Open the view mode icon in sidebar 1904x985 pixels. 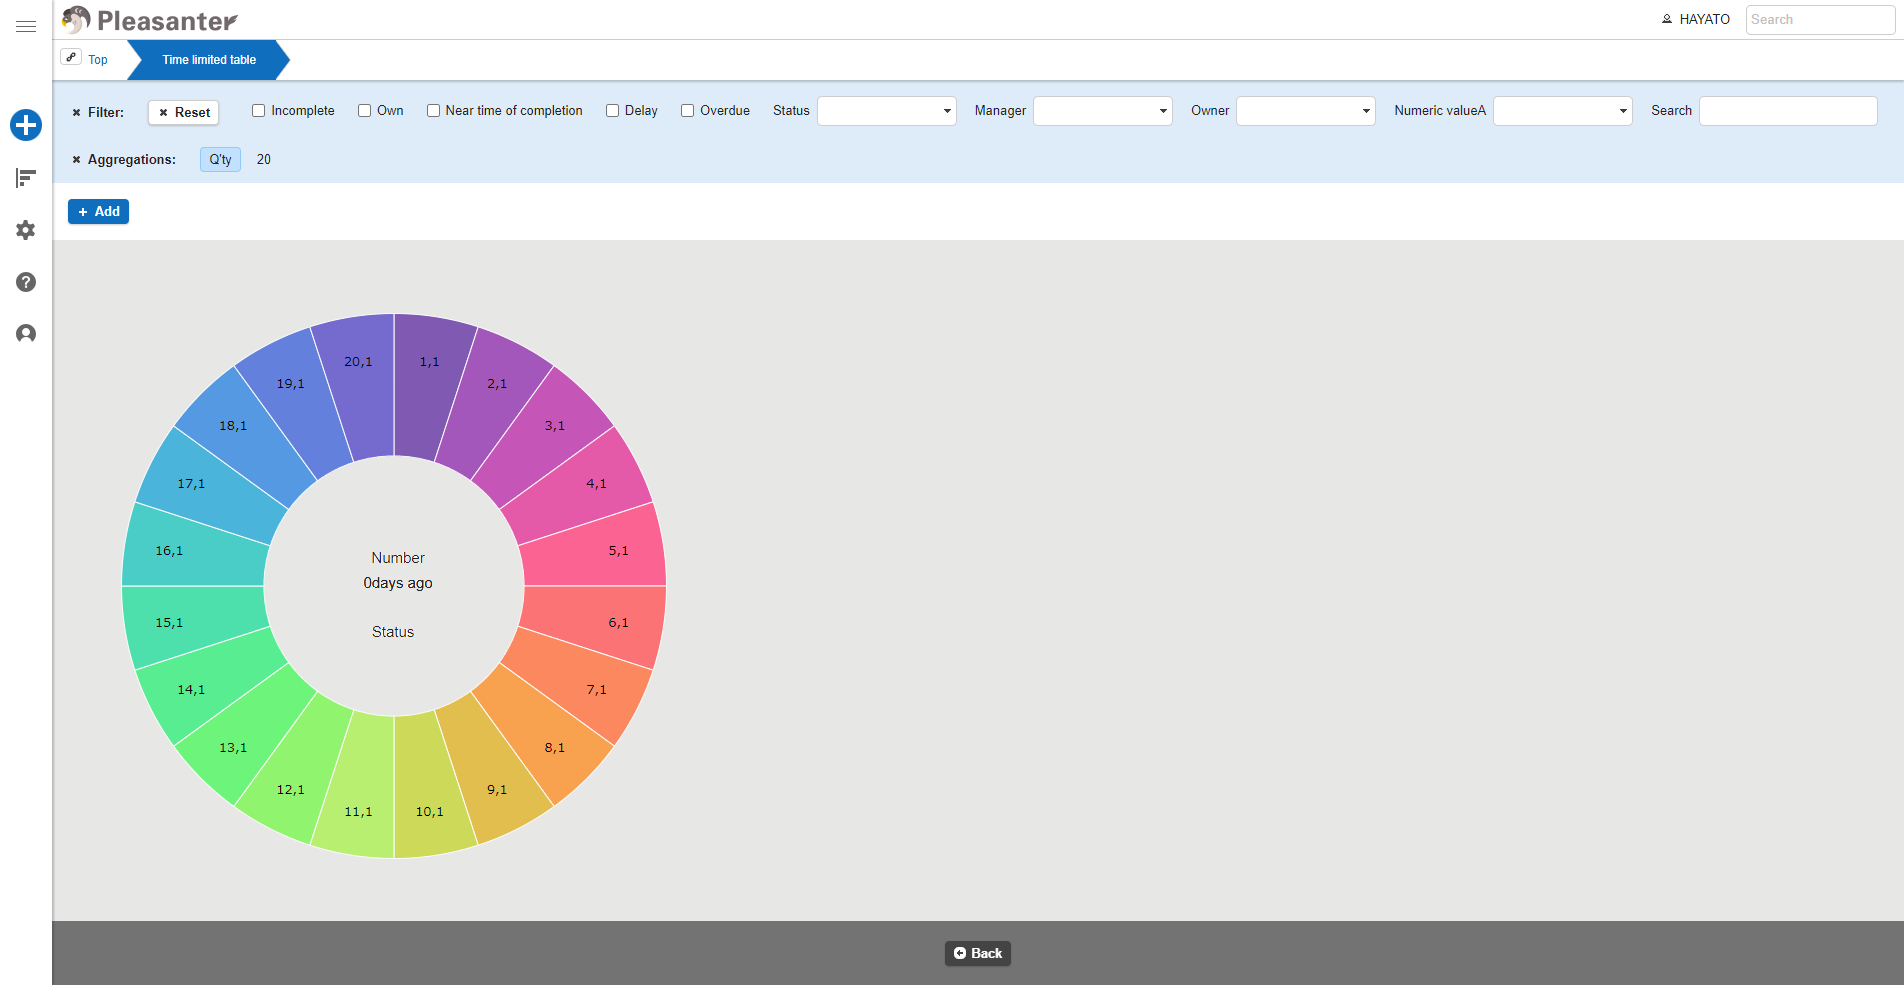tap(26, 178)
